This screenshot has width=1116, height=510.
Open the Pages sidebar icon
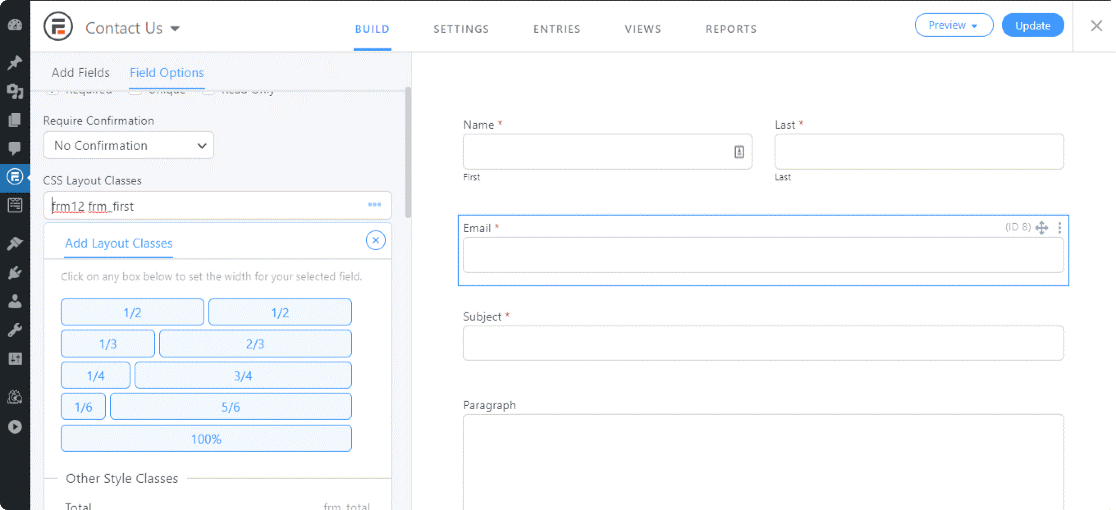click(14, 120)
